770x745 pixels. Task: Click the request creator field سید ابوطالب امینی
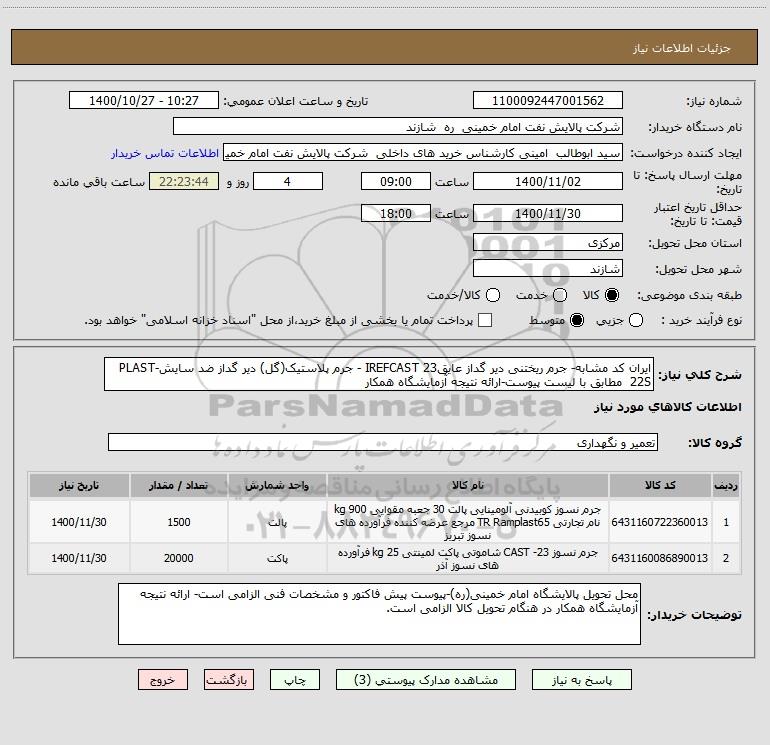(423, 153)
